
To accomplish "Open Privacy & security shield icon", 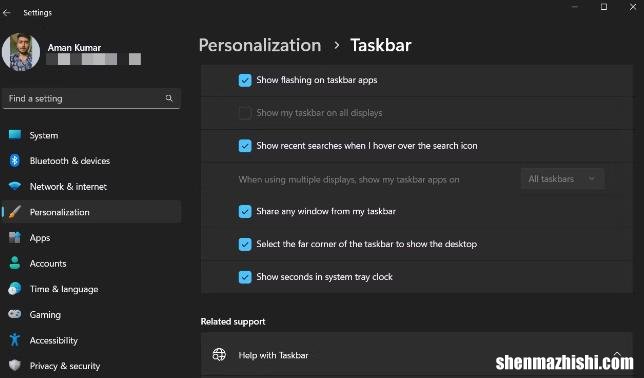I will [15, 365].
